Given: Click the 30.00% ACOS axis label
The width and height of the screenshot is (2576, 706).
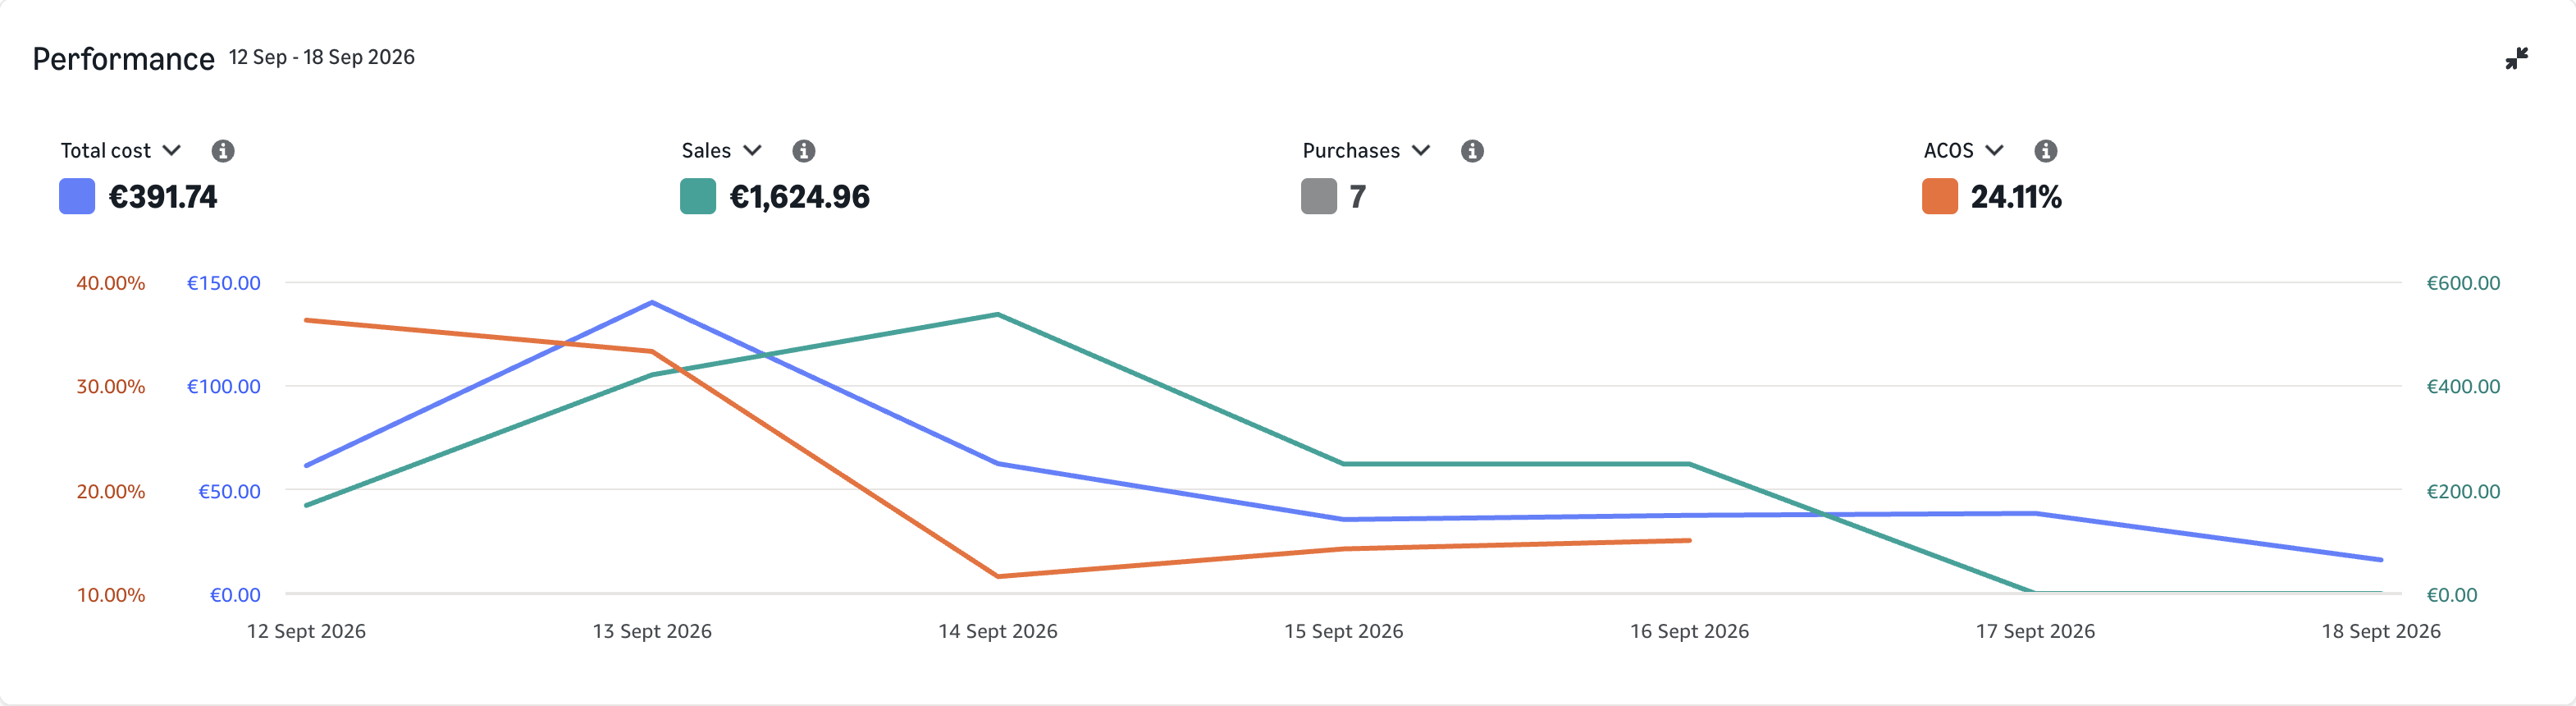Looking at the screenshot, I should tap(111, 387).
